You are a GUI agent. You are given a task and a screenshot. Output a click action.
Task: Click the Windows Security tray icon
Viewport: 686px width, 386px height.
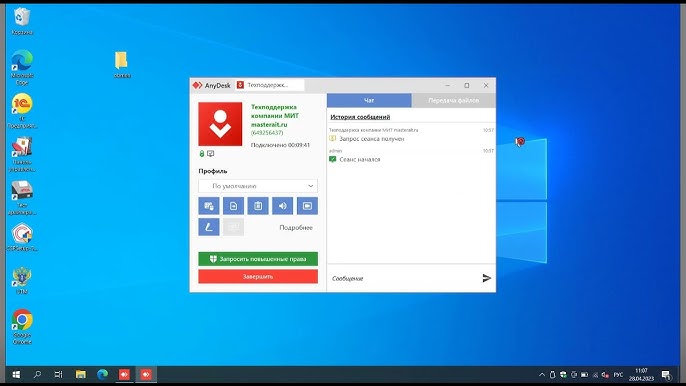tap(564, 375)
